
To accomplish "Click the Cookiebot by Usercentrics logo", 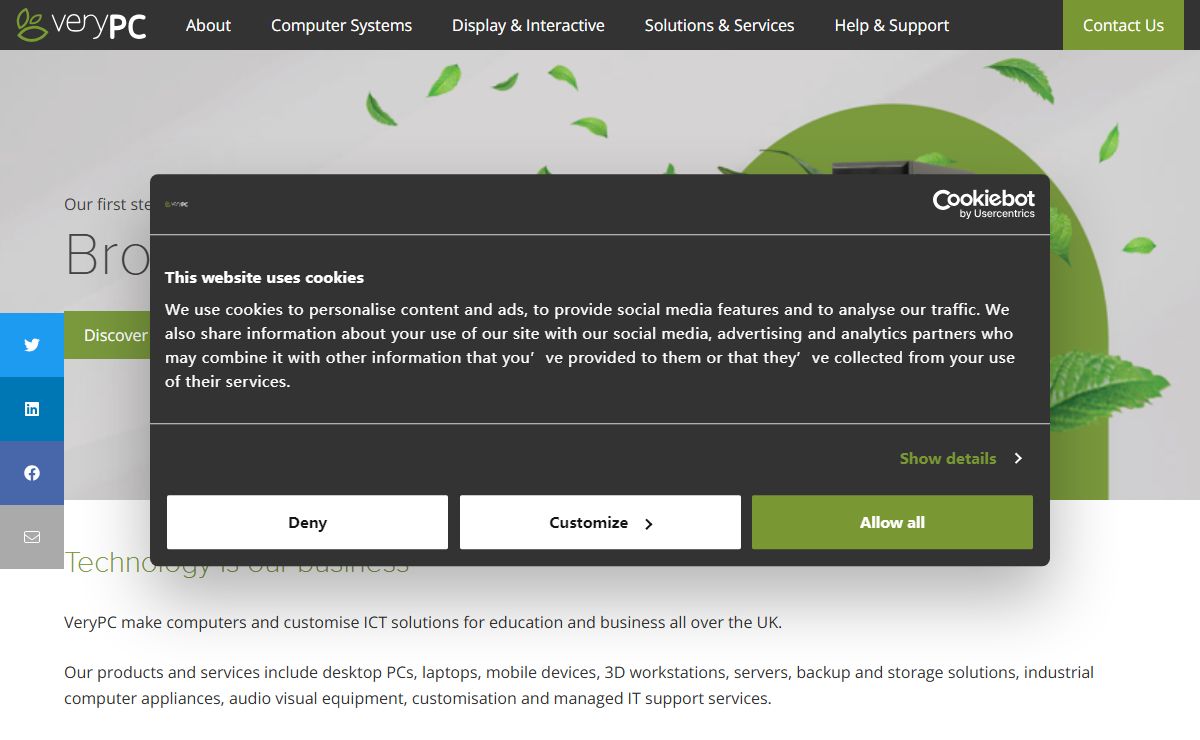I will tap(983, 203).
